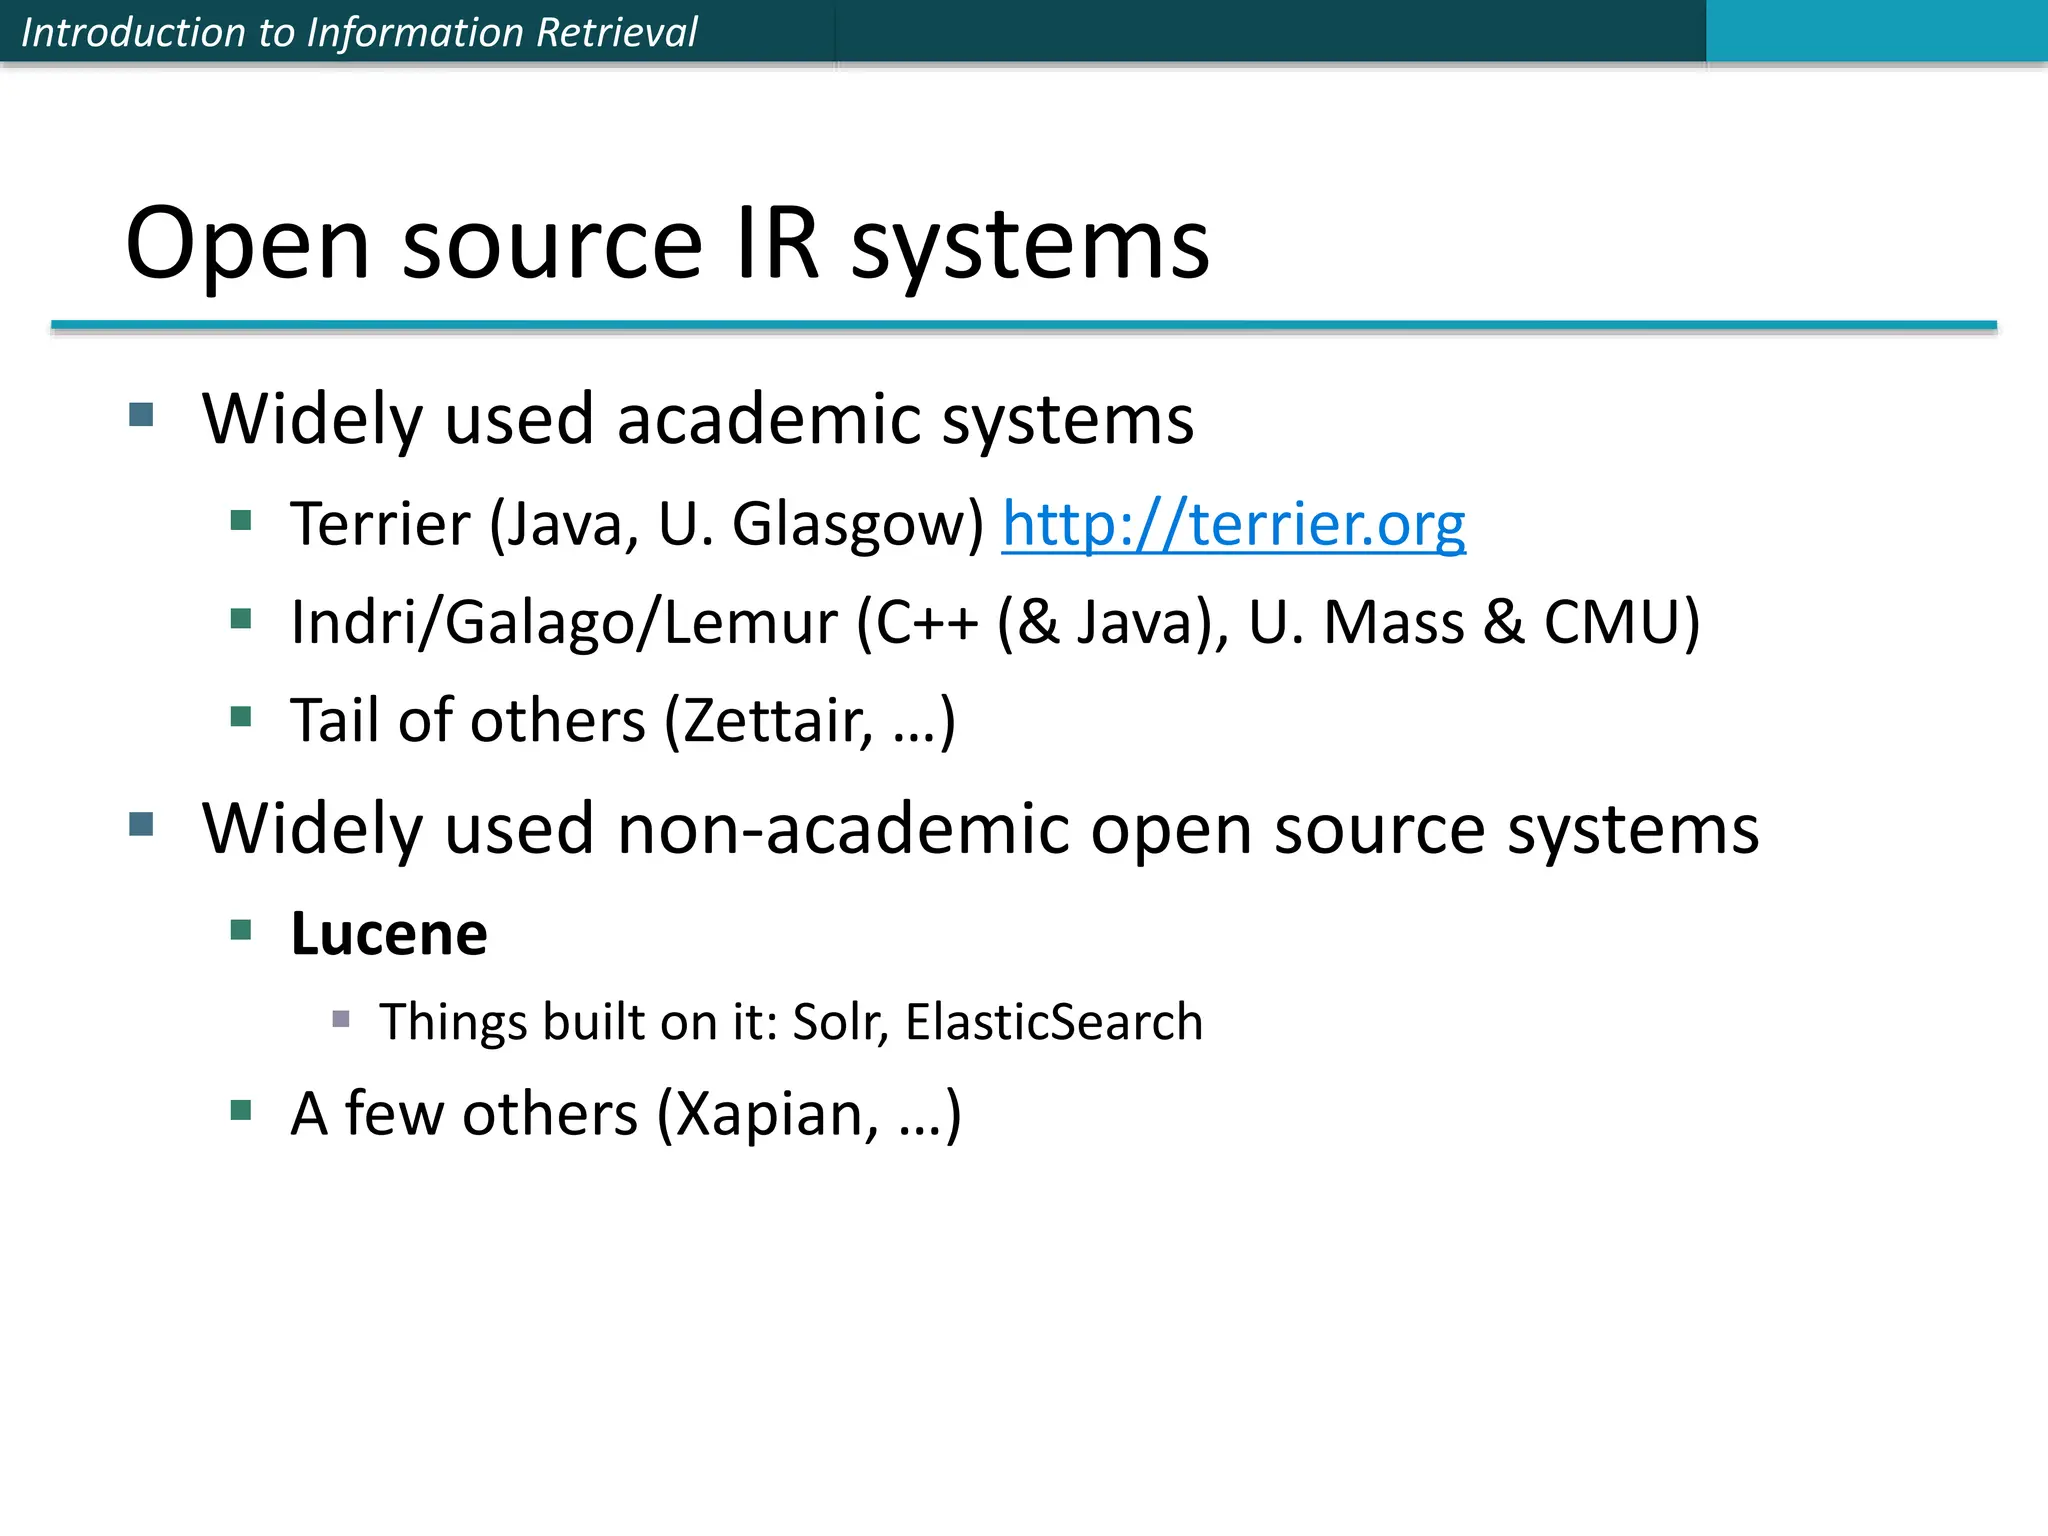The height and width of the screenshot is (1536, 2048).
Task: Click the Terrier (Java, U. Glasgow) text
Action: coord(637,524)
